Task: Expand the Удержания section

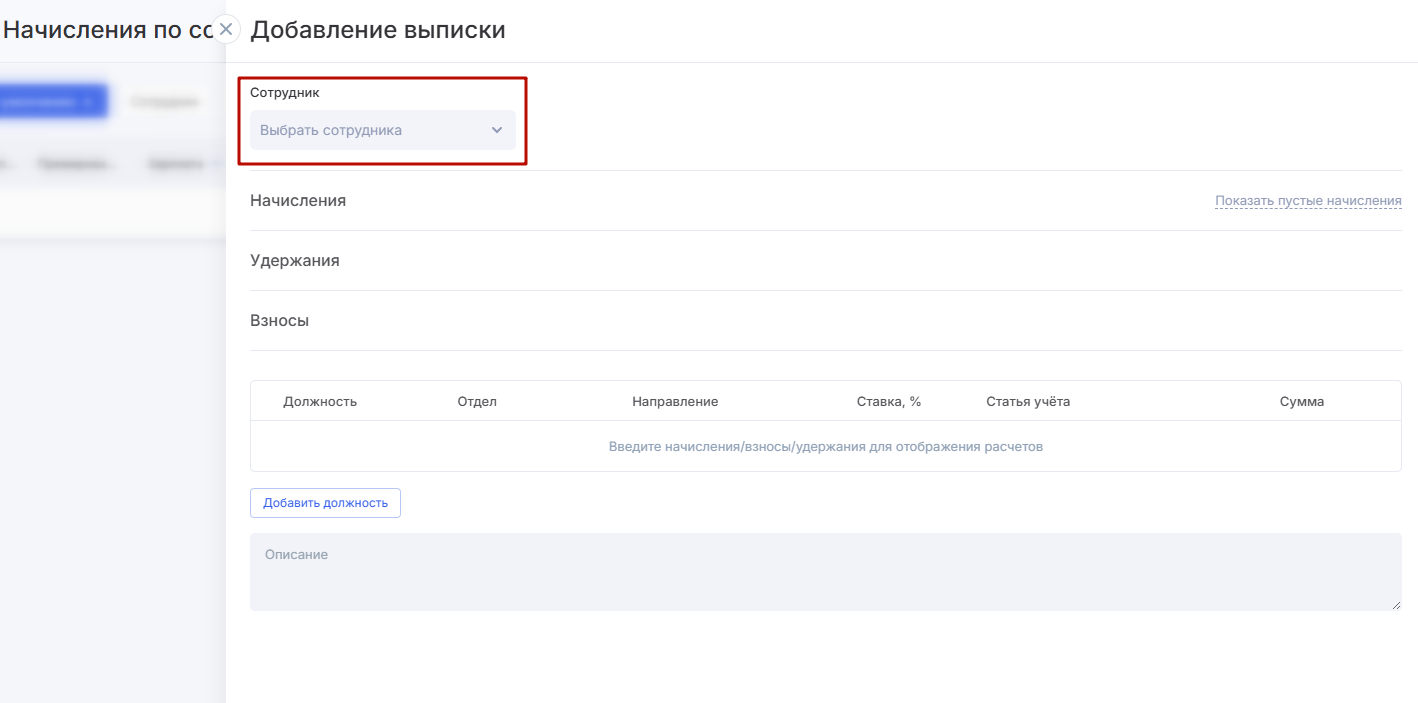Action: [295, 260]
